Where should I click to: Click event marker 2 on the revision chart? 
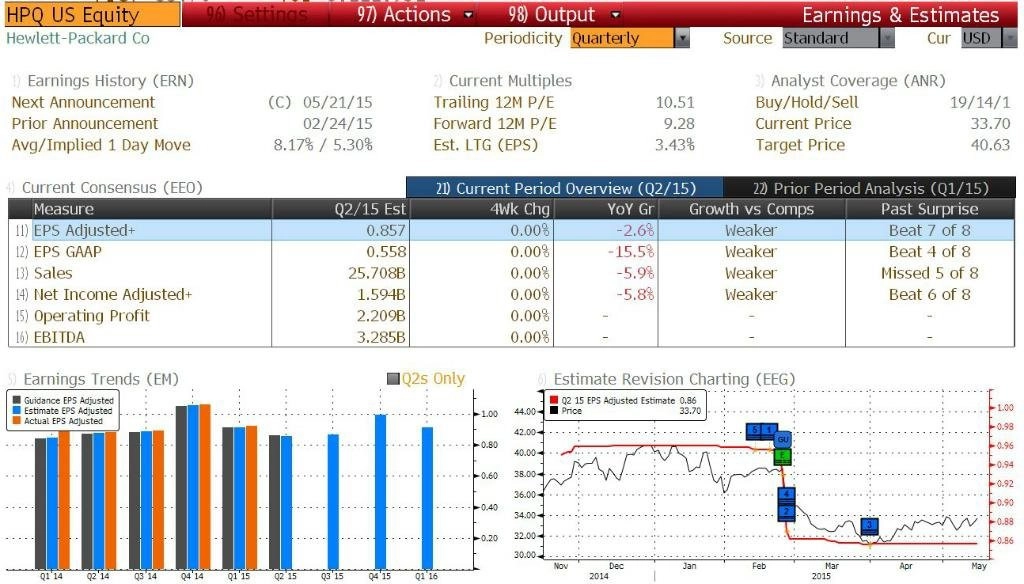point(787,512)
